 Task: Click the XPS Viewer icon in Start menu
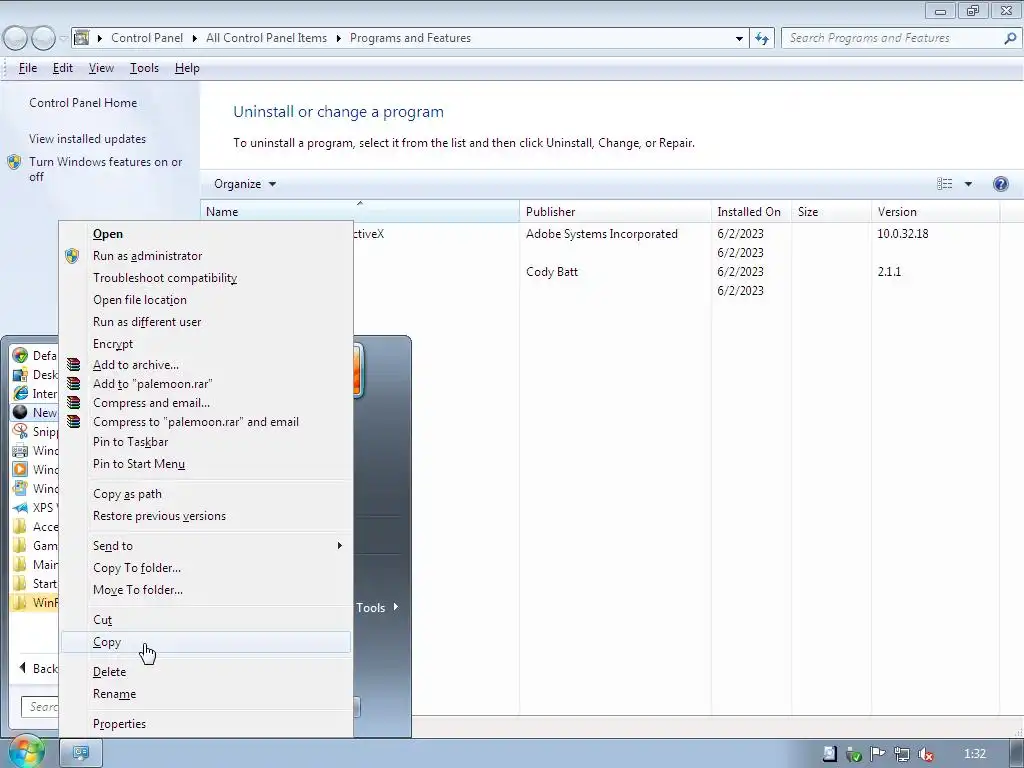pyautogui.click(x=20, y=507)
